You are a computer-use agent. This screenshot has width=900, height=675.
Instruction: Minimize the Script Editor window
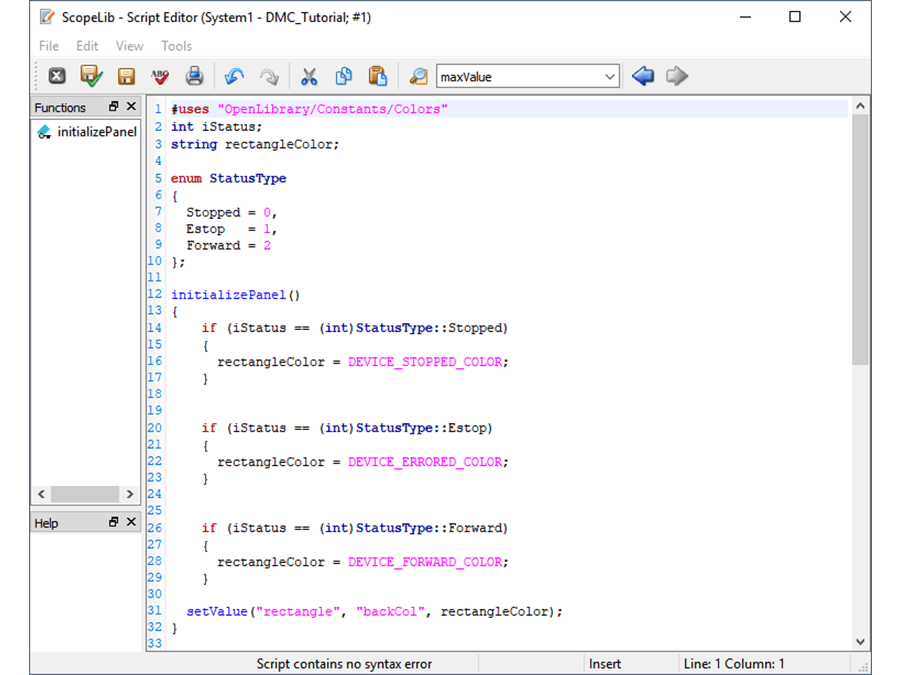click(x=745, y=17)
